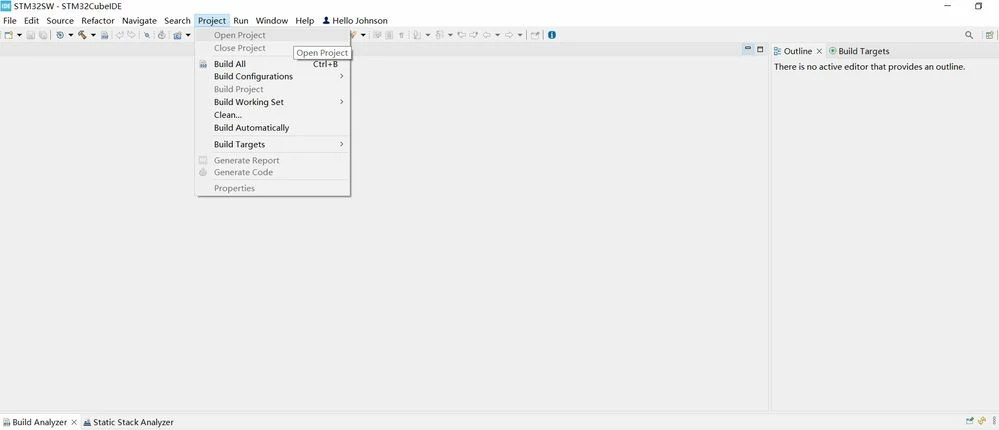Open the Help menu
This screenshot has height=430, width=999.
click(x=305, y=20)
